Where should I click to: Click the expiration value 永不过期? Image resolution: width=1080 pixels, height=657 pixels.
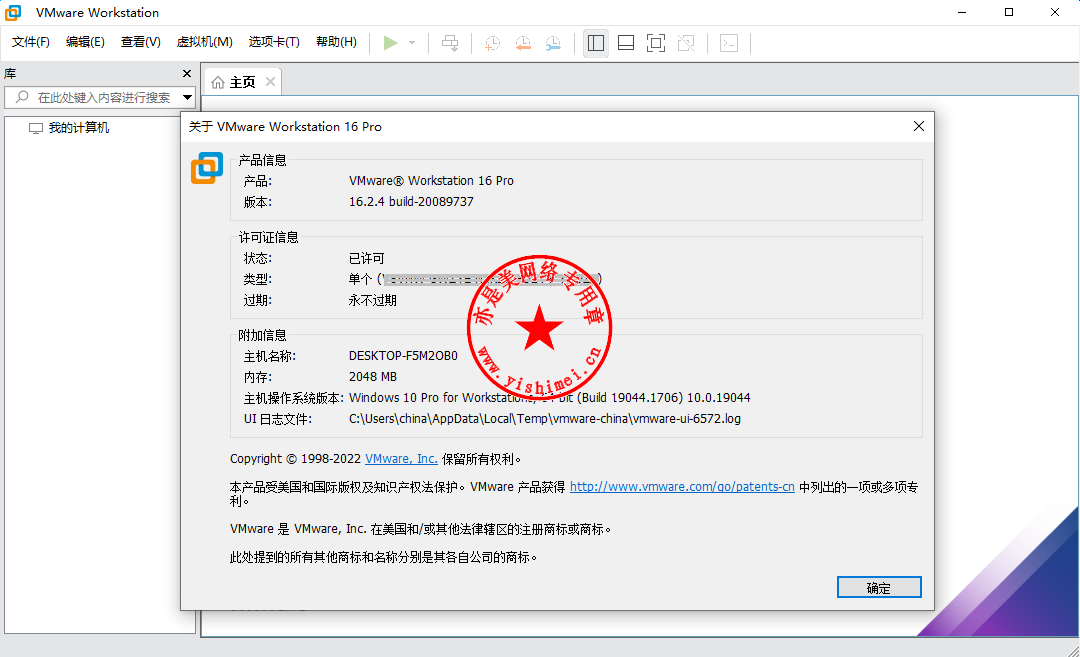[373, 300]
